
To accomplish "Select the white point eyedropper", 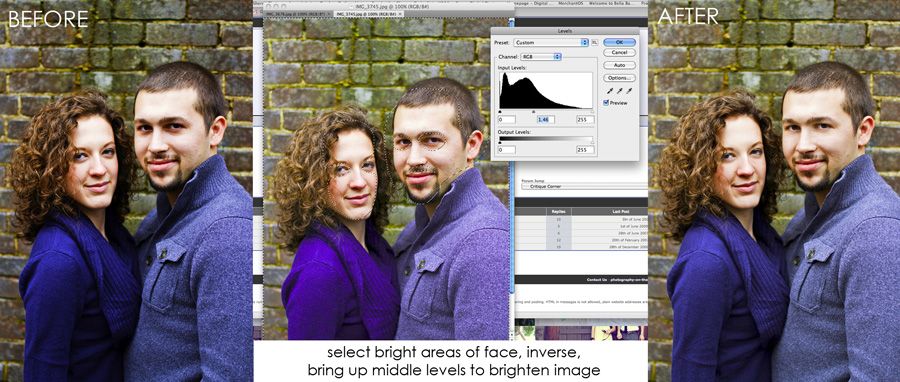I will pyautogui.click(x=629, y=91).
